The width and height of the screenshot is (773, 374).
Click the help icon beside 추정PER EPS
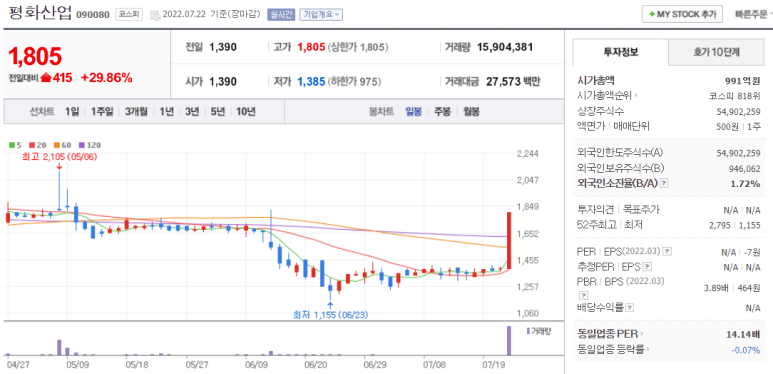point(648,267)
